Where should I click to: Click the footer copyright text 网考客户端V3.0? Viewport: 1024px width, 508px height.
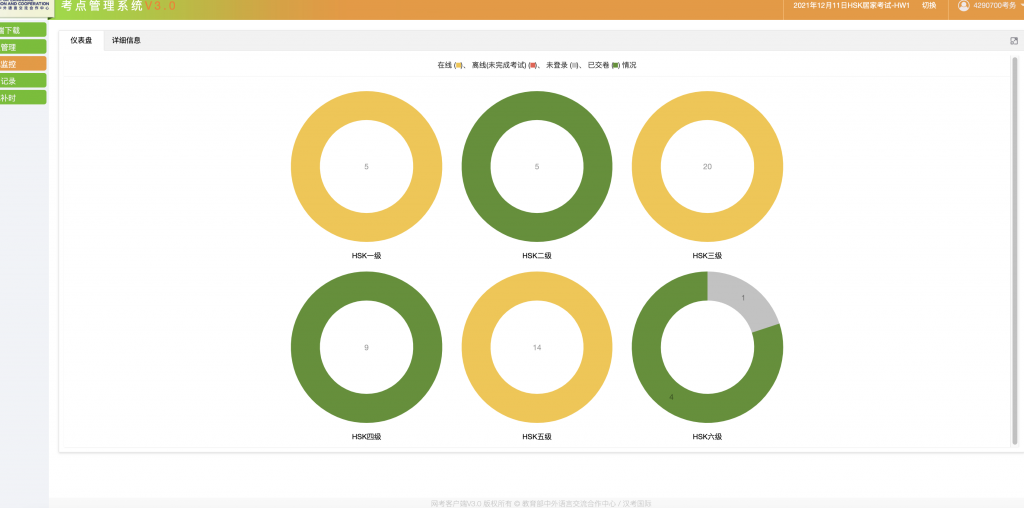(x=541, y=503)
